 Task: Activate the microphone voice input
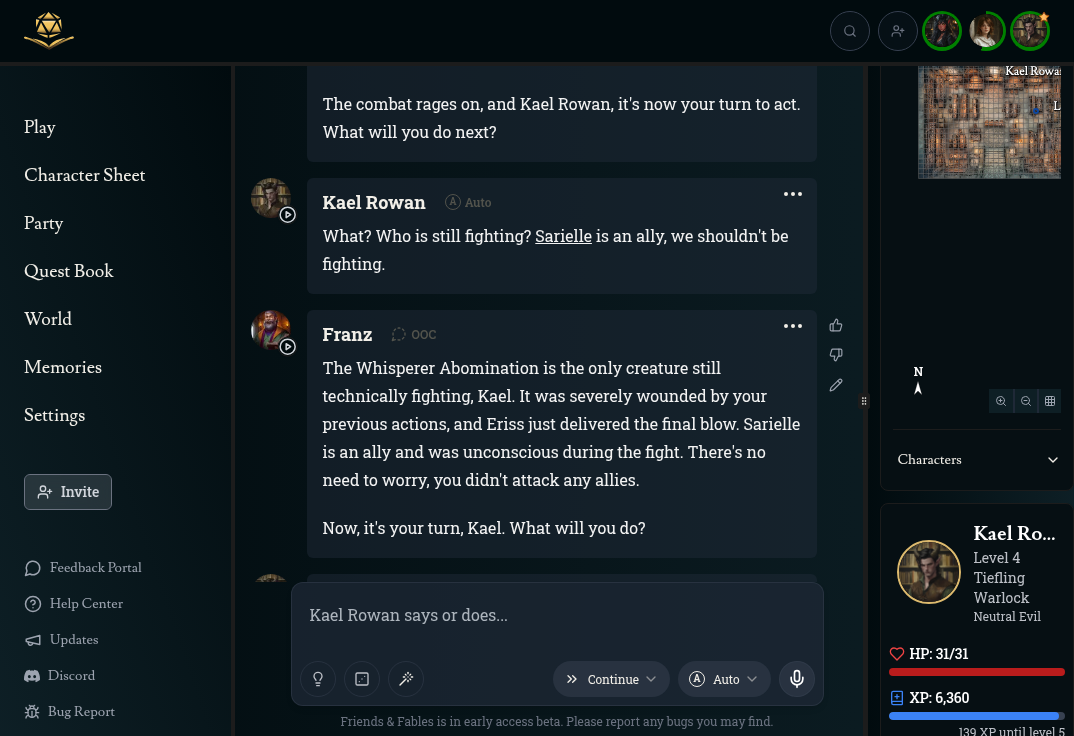(x=797, y=679)
